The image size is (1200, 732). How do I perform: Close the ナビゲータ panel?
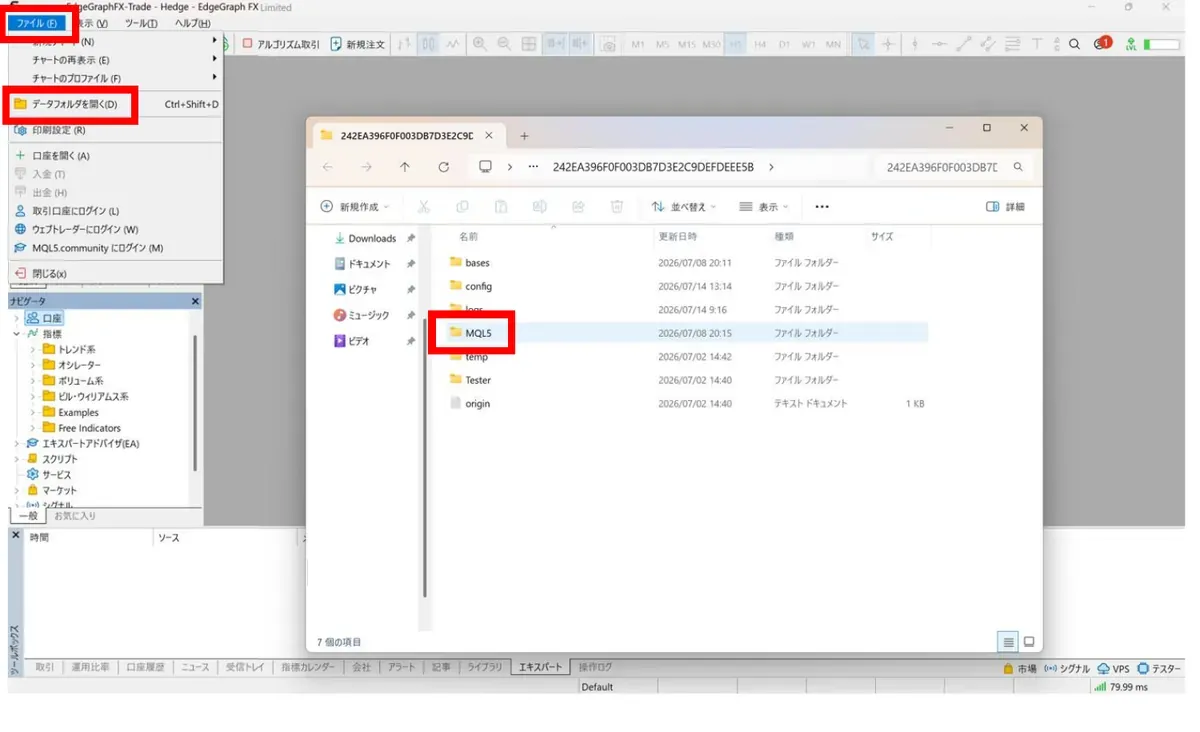point(195,301)
